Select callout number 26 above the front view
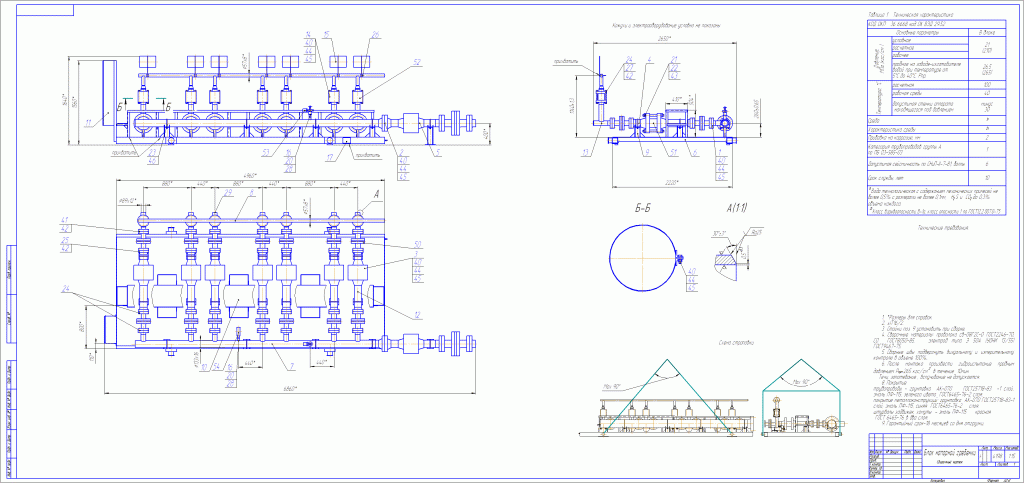1024x483 pixels. 375,34
